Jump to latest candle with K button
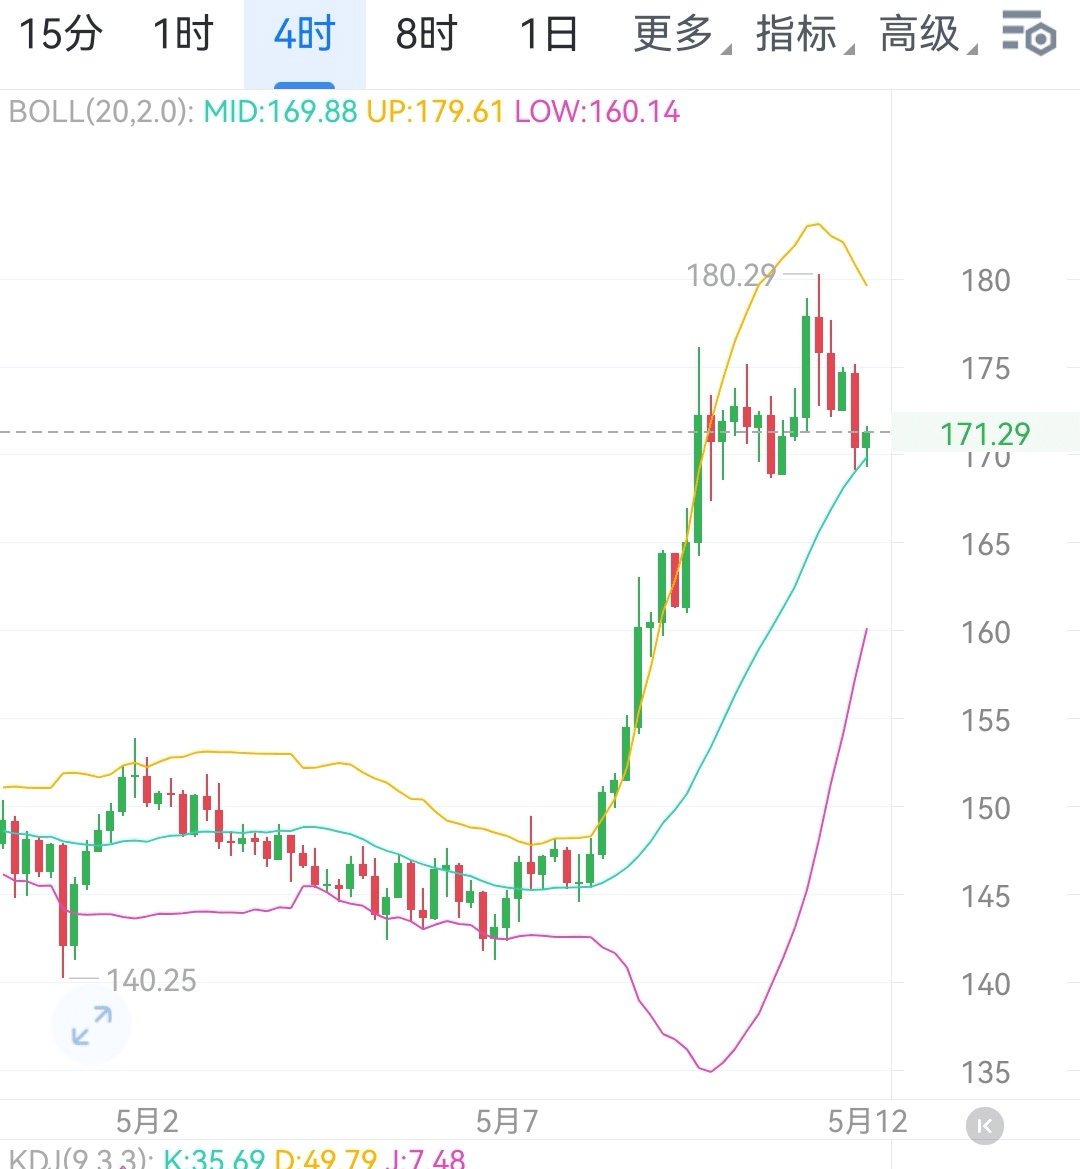 click(985, 1126)
